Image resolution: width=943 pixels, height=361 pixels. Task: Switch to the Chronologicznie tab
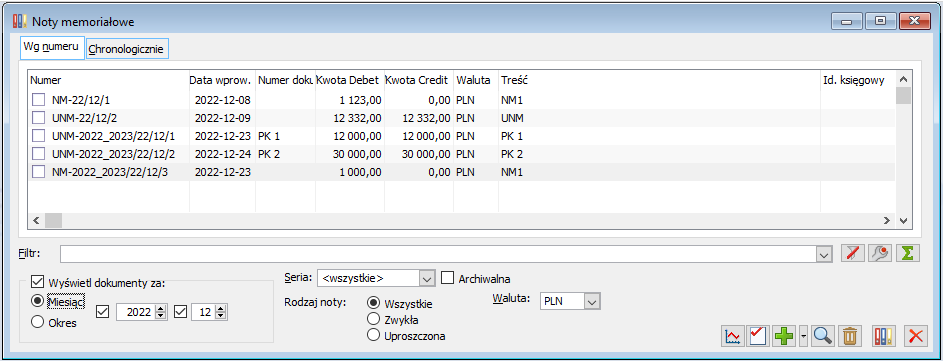pos(127,49)
